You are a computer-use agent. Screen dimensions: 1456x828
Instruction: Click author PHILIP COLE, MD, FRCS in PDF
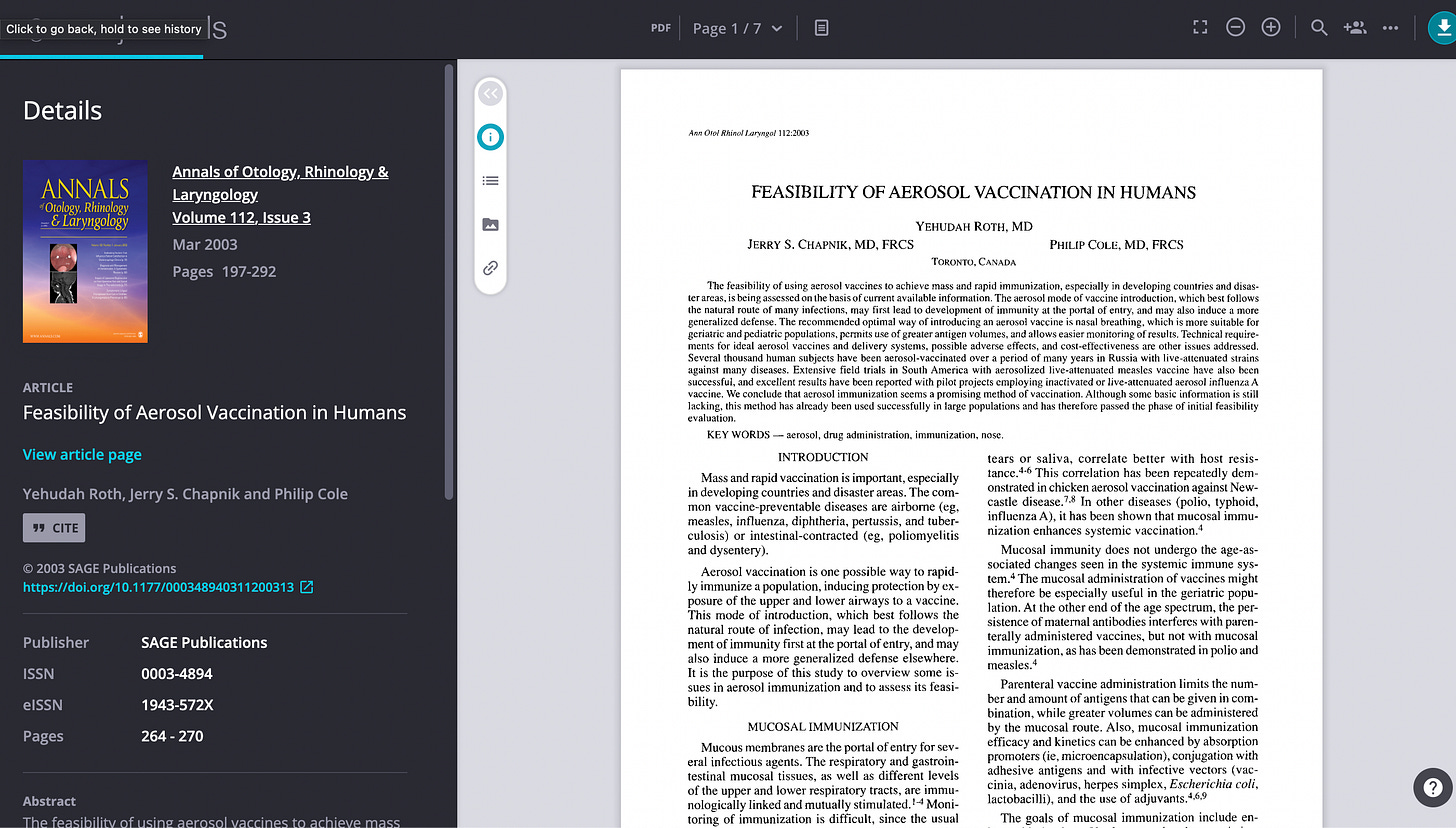tap(1116, 245)
